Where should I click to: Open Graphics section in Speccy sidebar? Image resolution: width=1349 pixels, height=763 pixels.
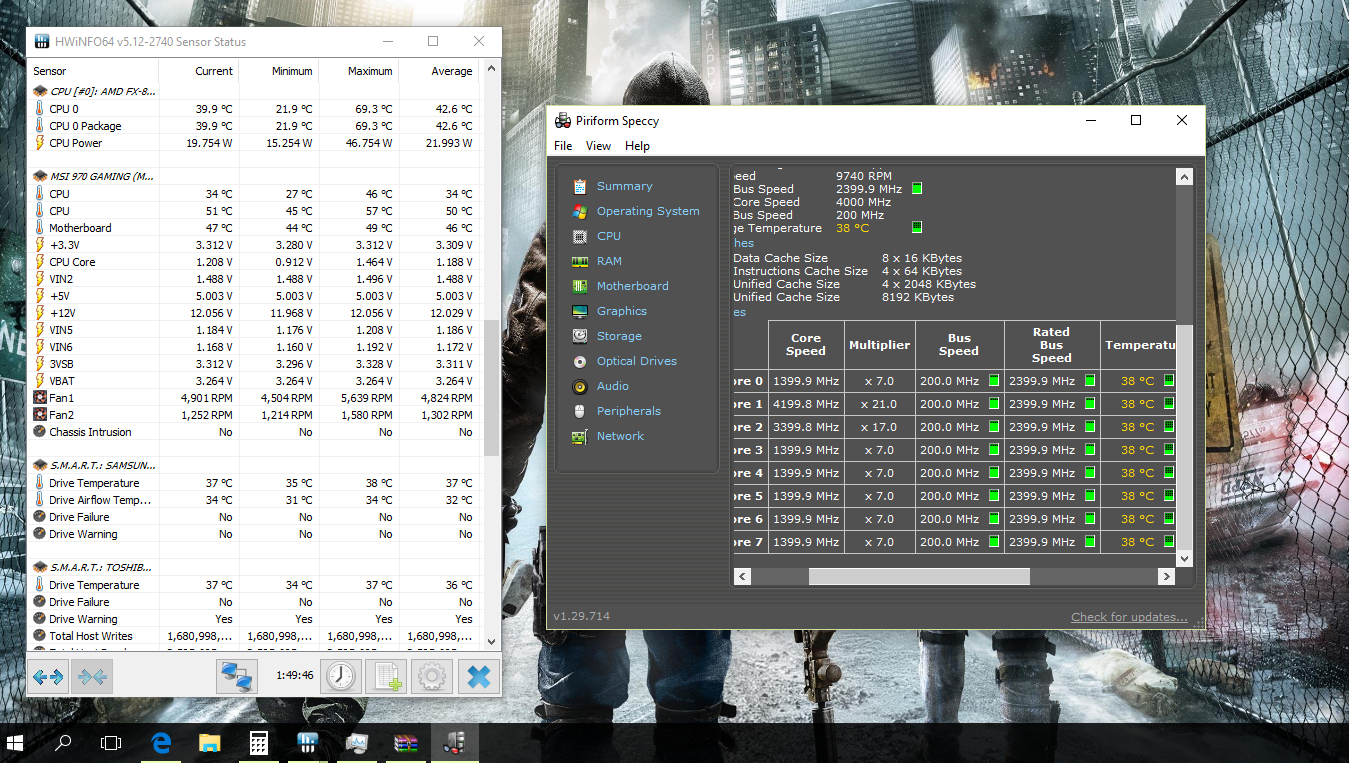point(609,311)
